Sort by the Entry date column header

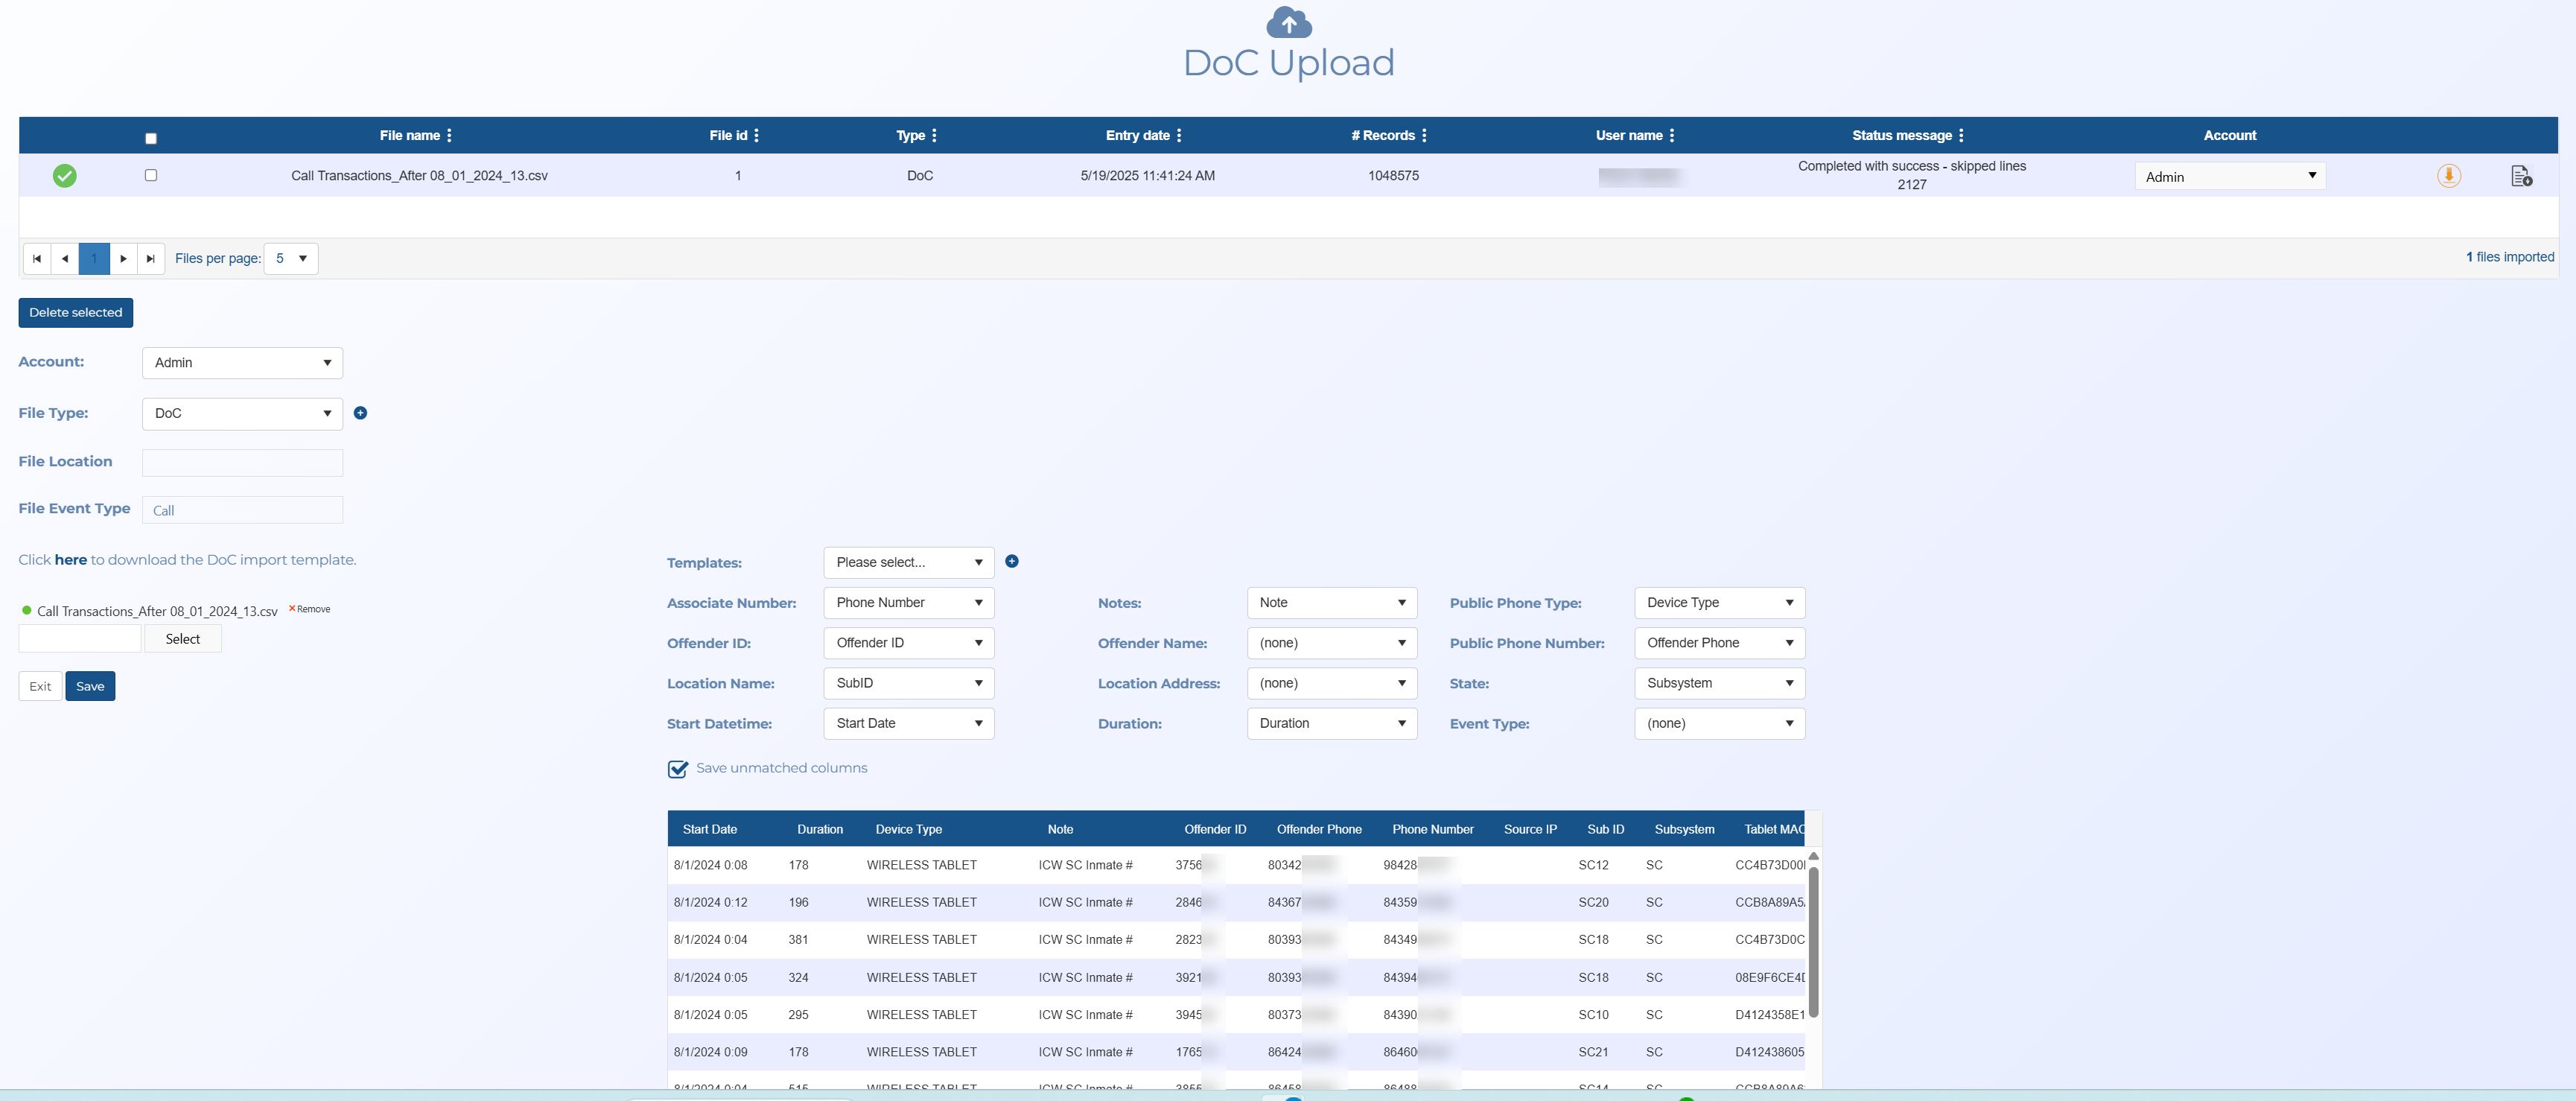tap(1137, 136)
